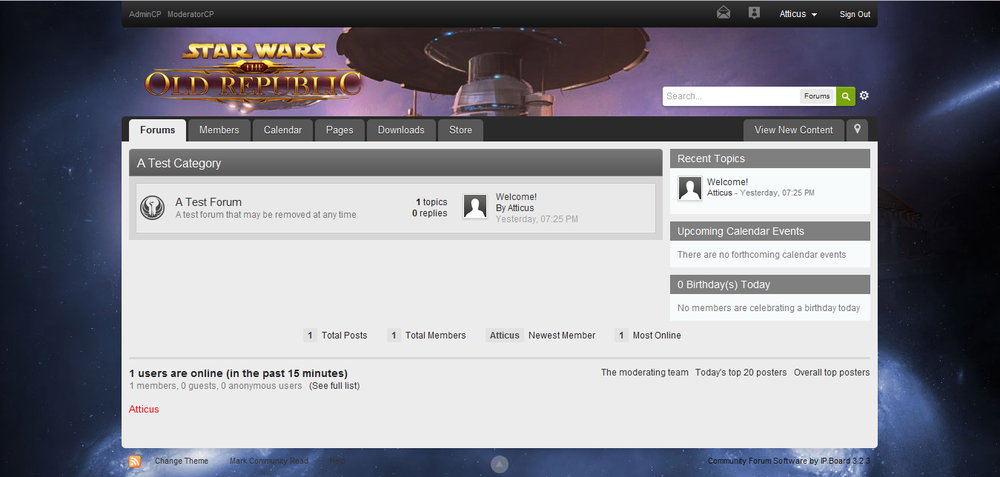Open the AdminCP link
This screenshot has height=477, width=1000.
145,14
